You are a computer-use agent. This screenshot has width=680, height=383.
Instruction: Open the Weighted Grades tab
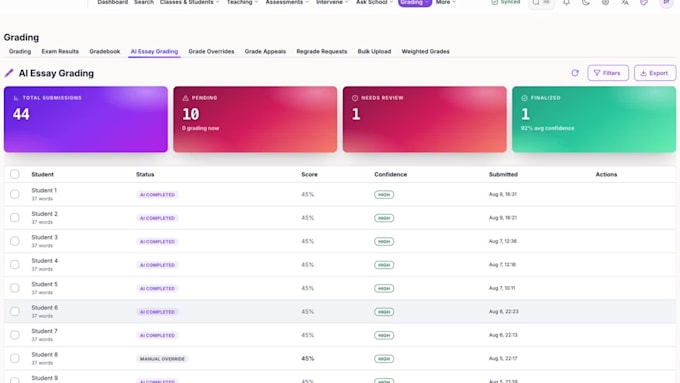tap(425, 51)
